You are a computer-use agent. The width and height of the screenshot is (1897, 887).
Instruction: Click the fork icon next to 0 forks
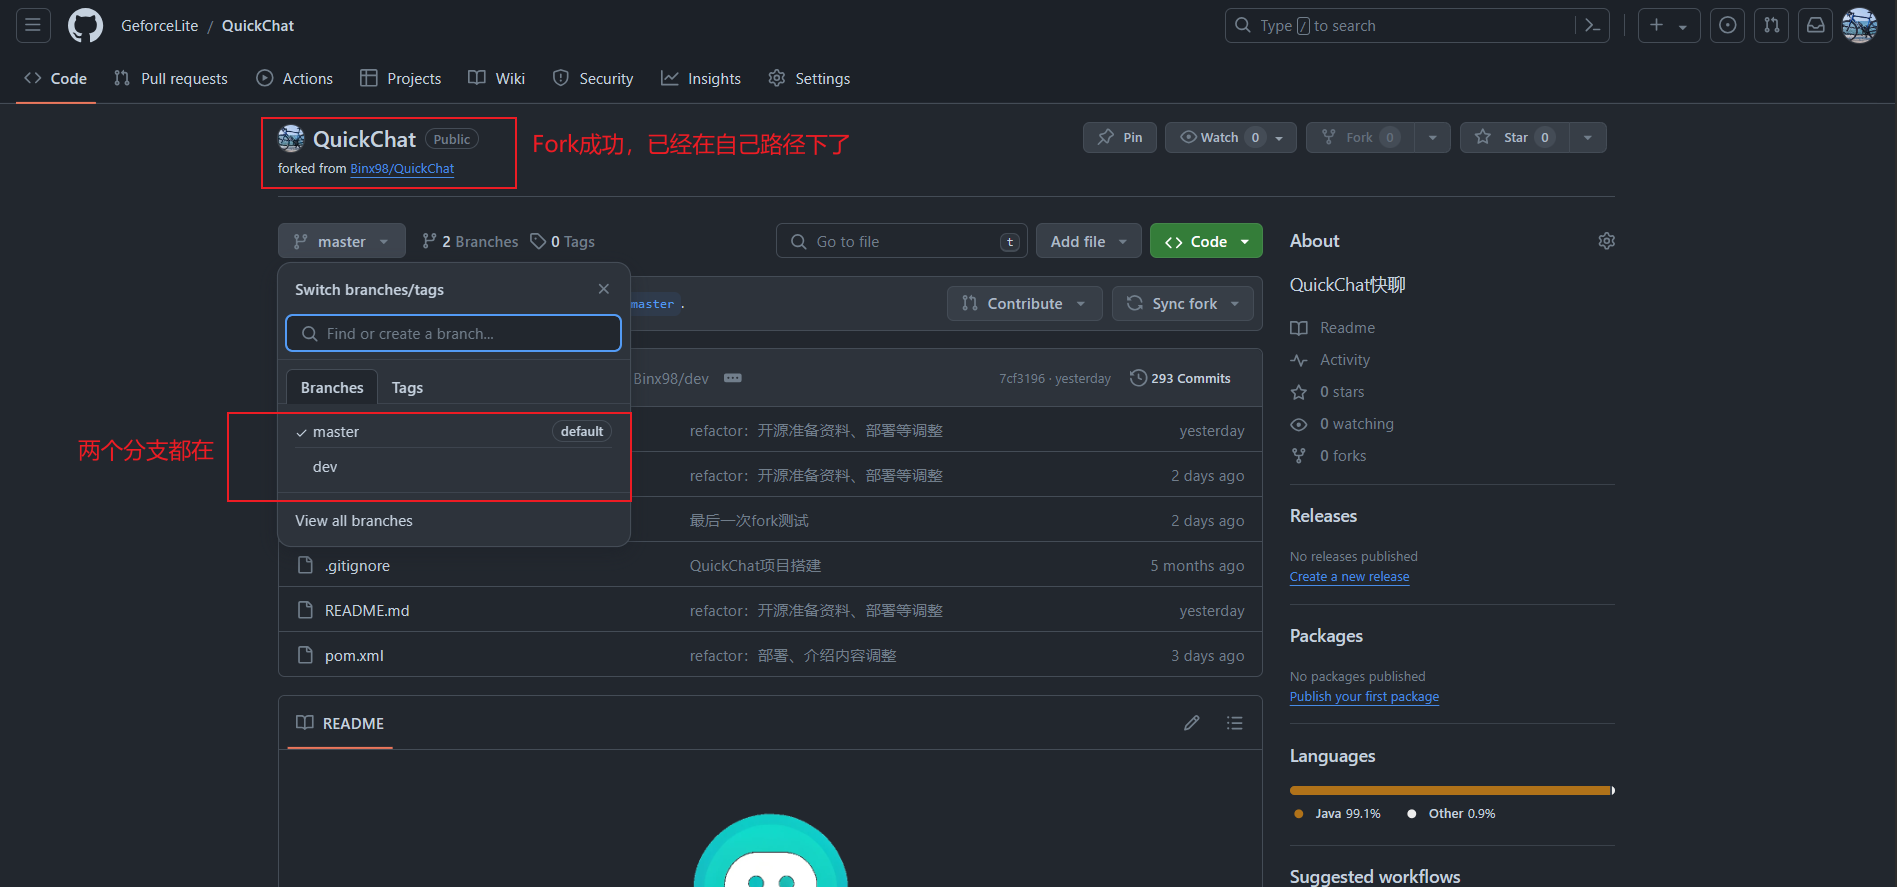point(1299,456)
